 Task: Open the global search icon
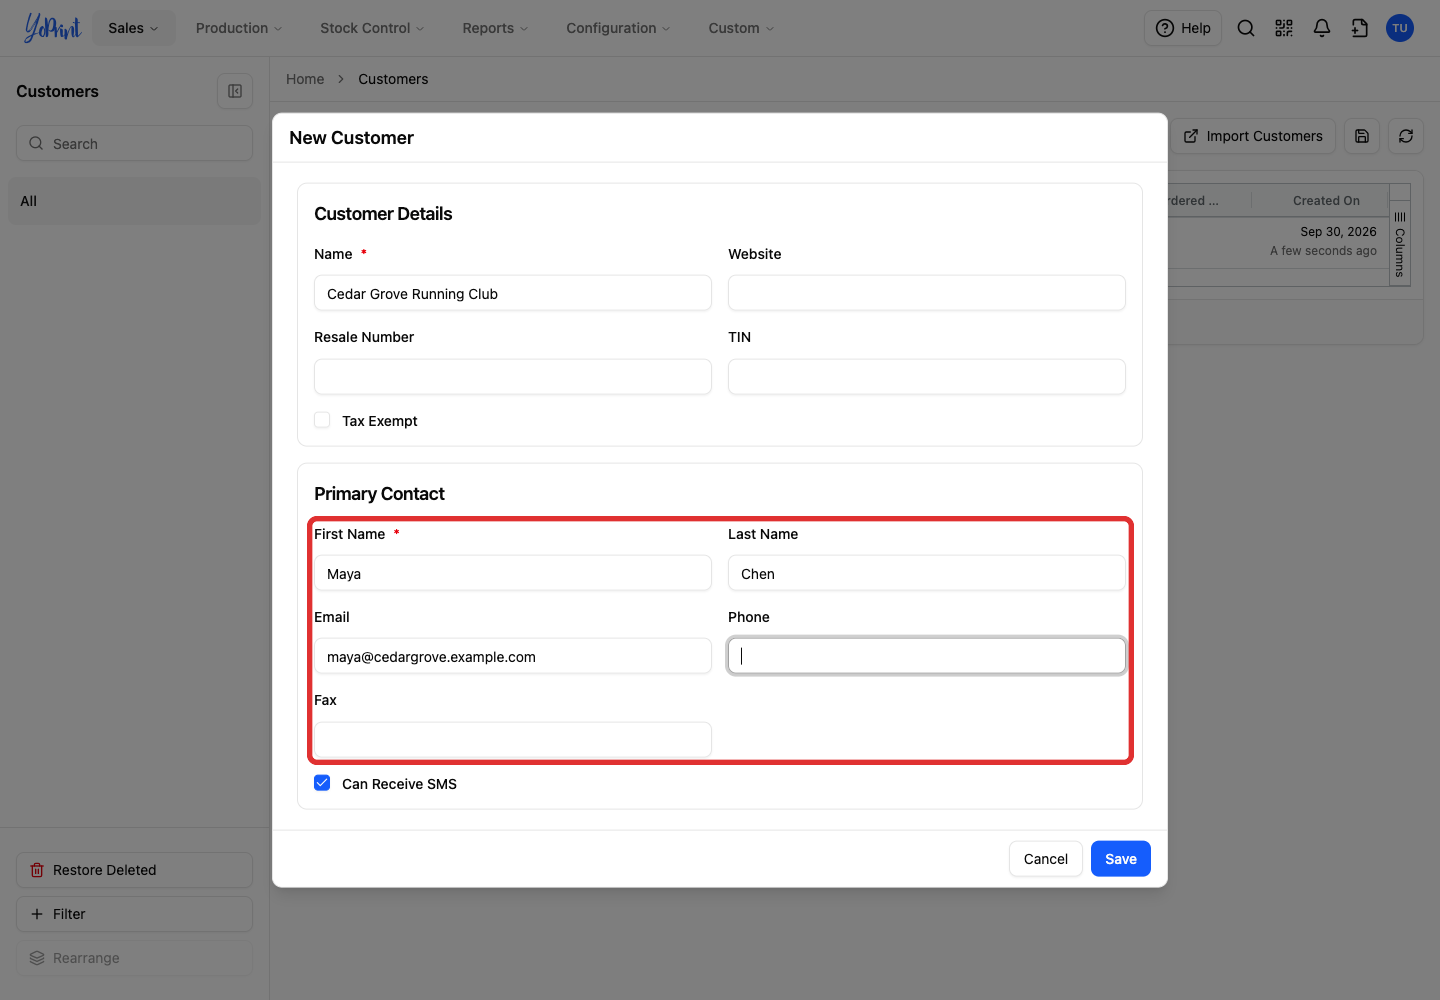[1246, 28]
